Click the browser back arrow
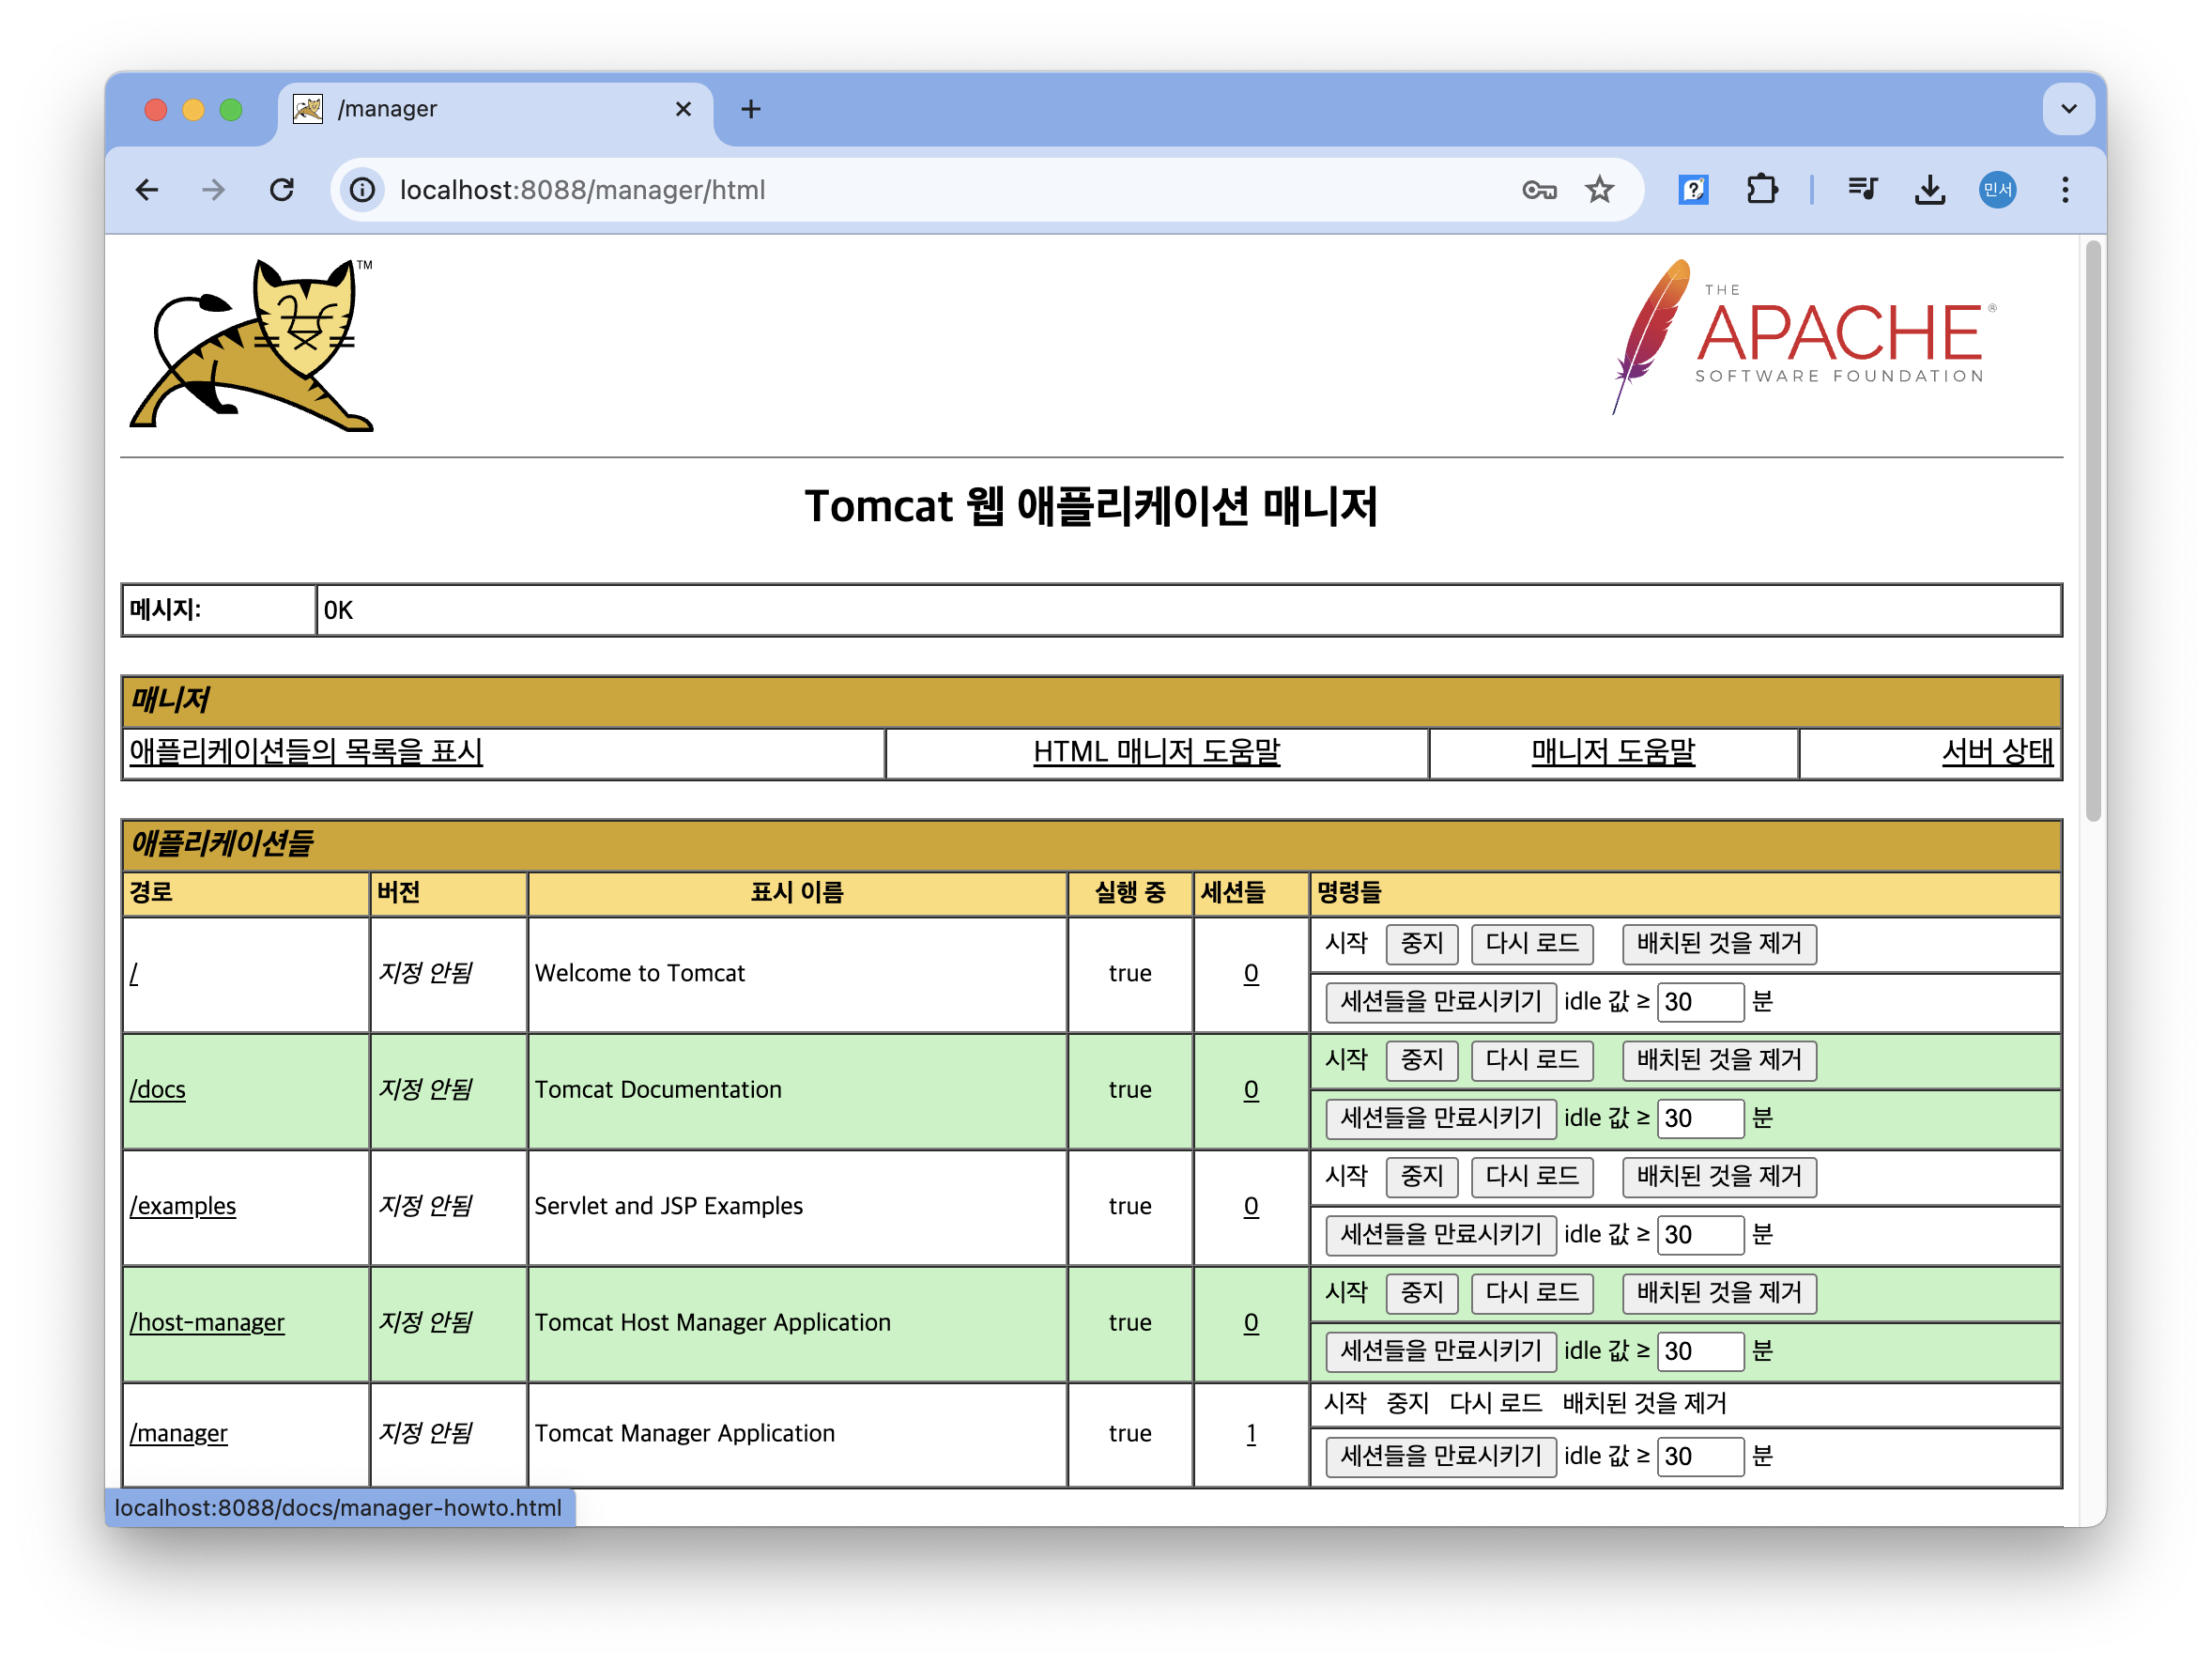Image resolution: width=2212 pixels, height=1666 pixels. 147,190
